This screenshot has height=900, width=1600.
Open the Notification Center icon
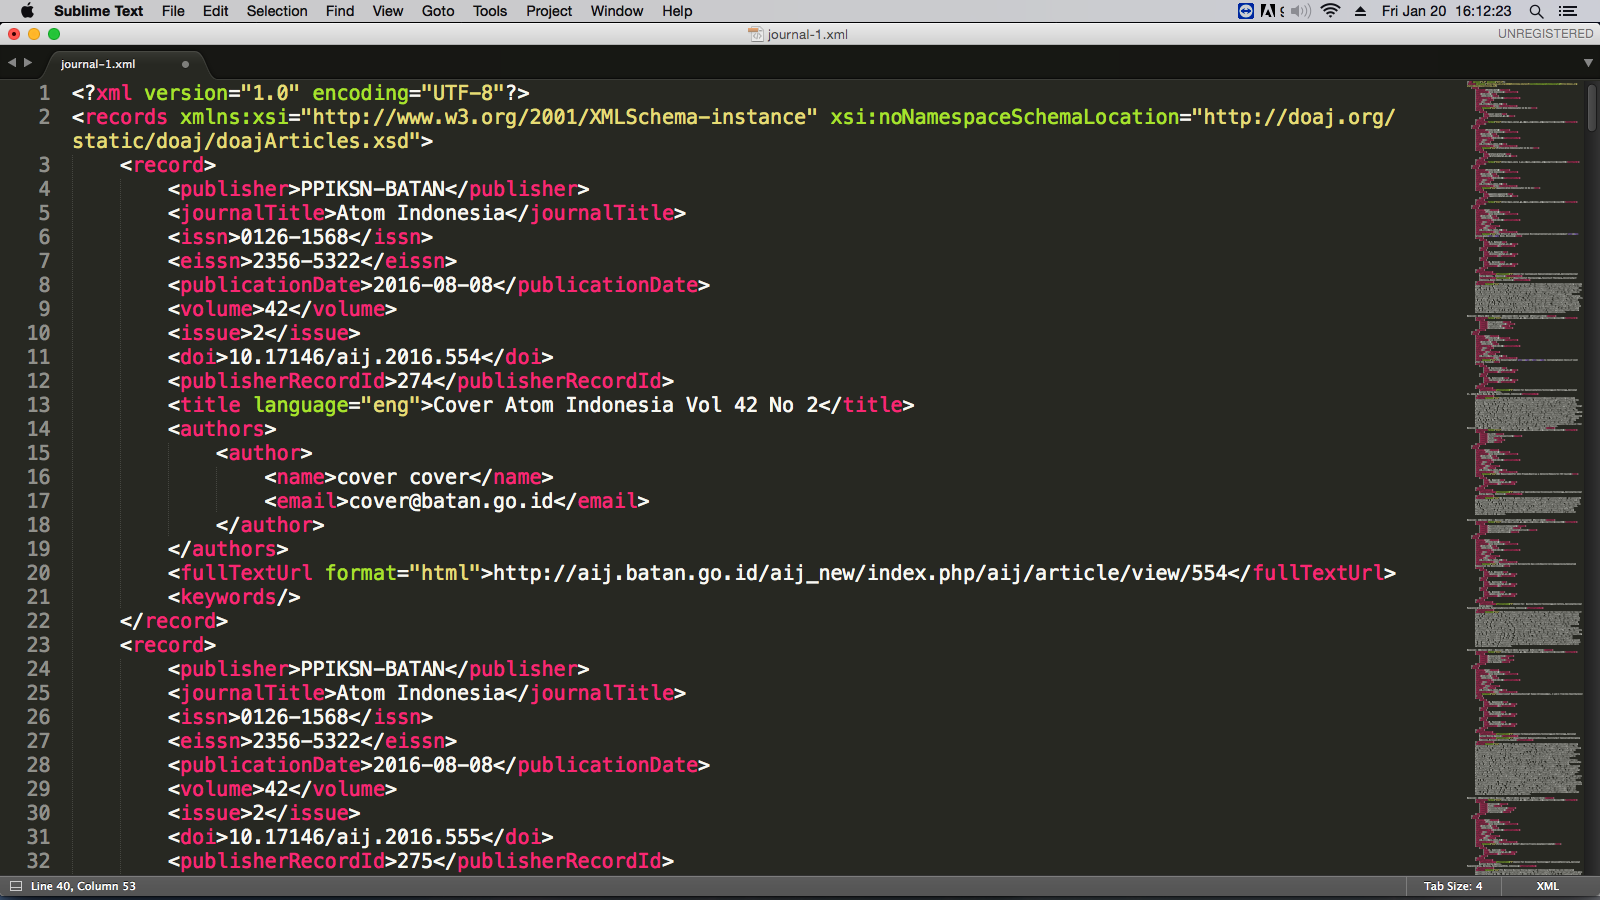coord(1568,11)
